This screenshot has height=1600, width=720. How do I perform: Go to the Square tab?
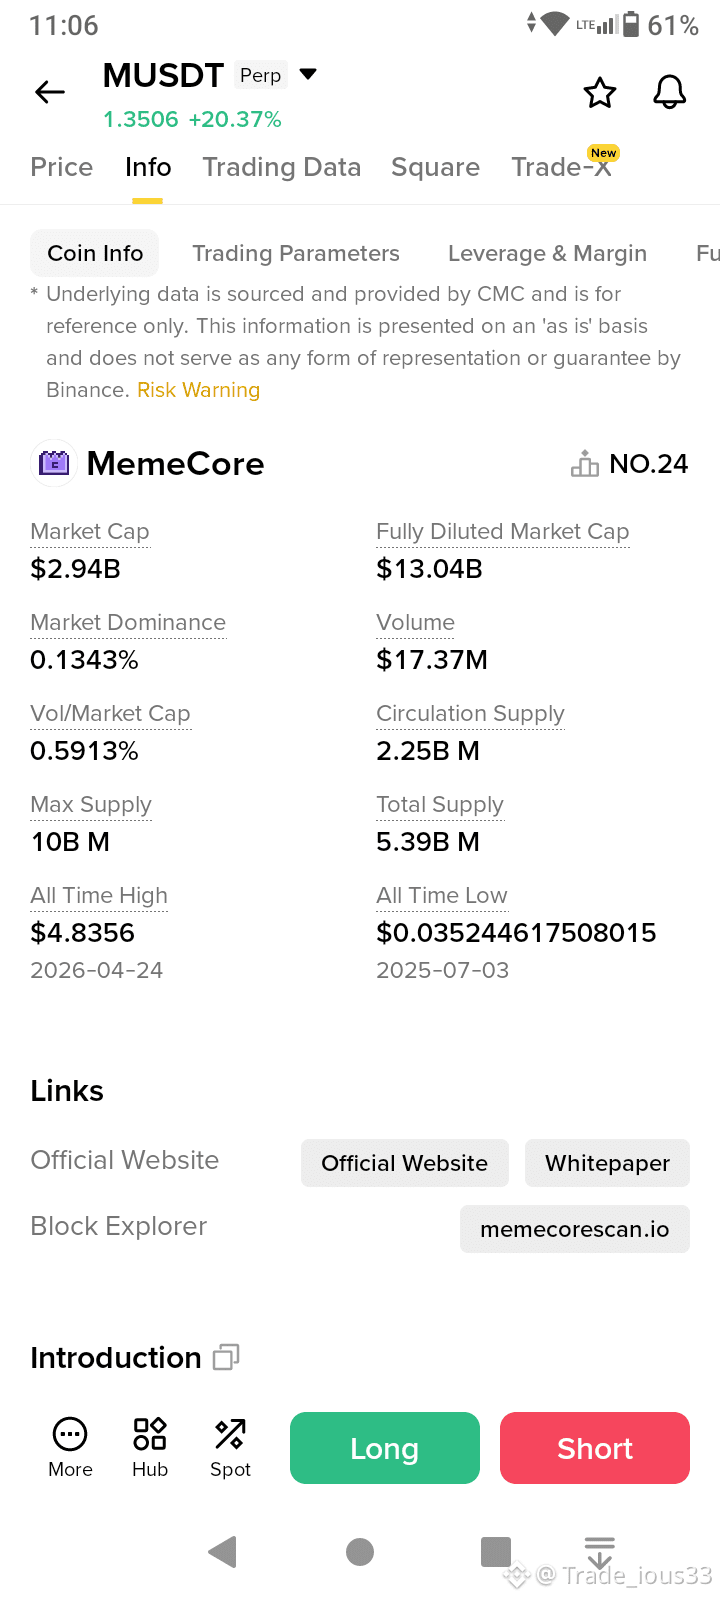click(x=436, y=167)
